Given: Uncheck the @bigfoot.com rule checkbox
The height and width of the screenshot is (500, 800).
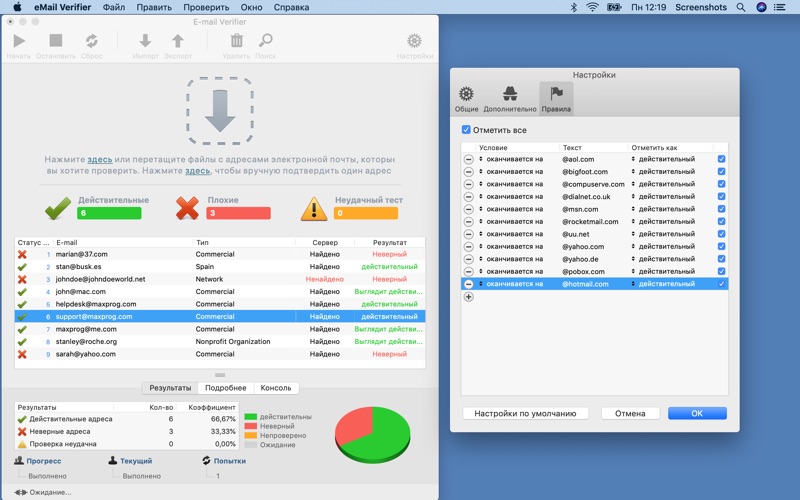Looking at the screenshot, I should pos(721,171).
